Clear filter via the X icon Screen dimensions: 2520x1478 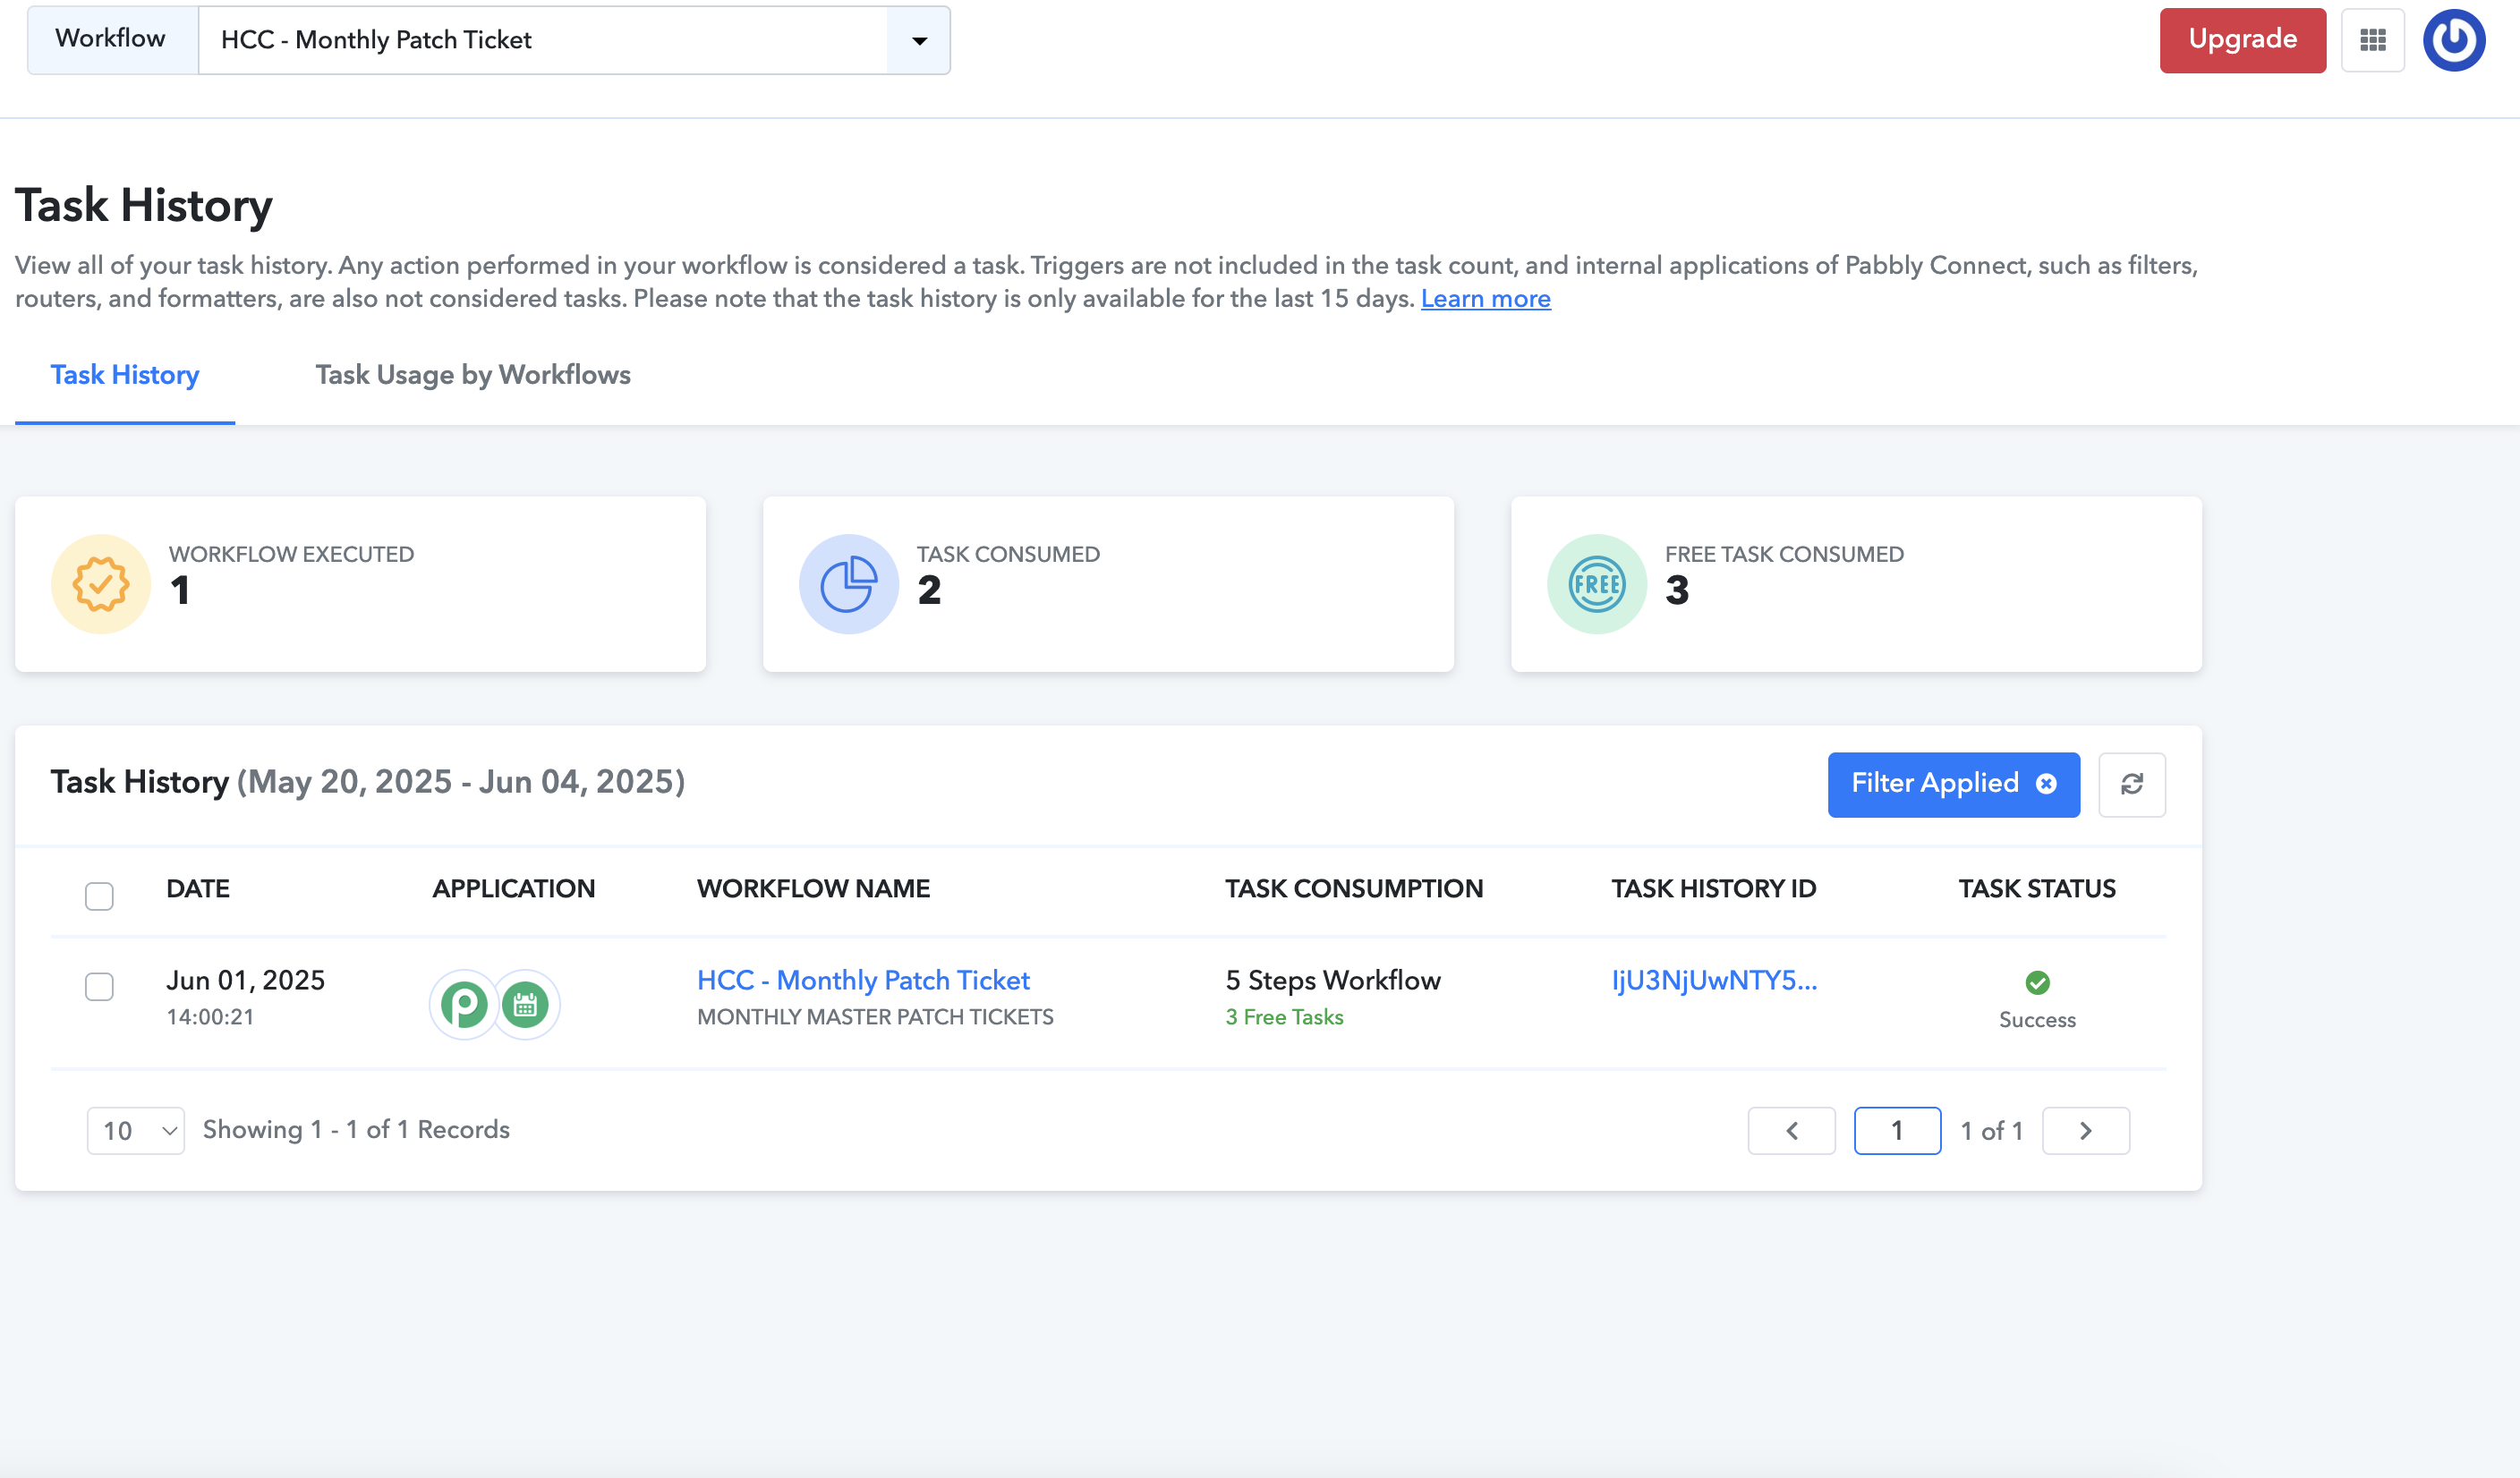(x=2046, y=783)
